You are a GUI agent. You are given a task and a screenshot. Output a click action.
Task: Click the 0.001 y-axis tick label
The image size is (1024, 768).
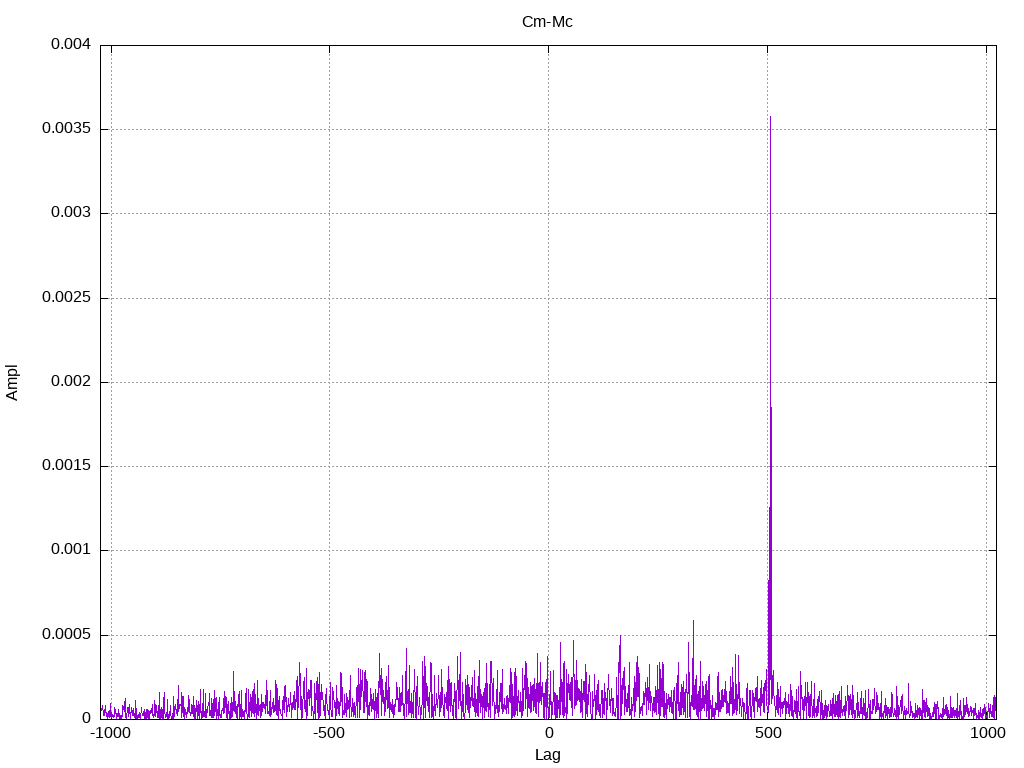tap(70, 550)
